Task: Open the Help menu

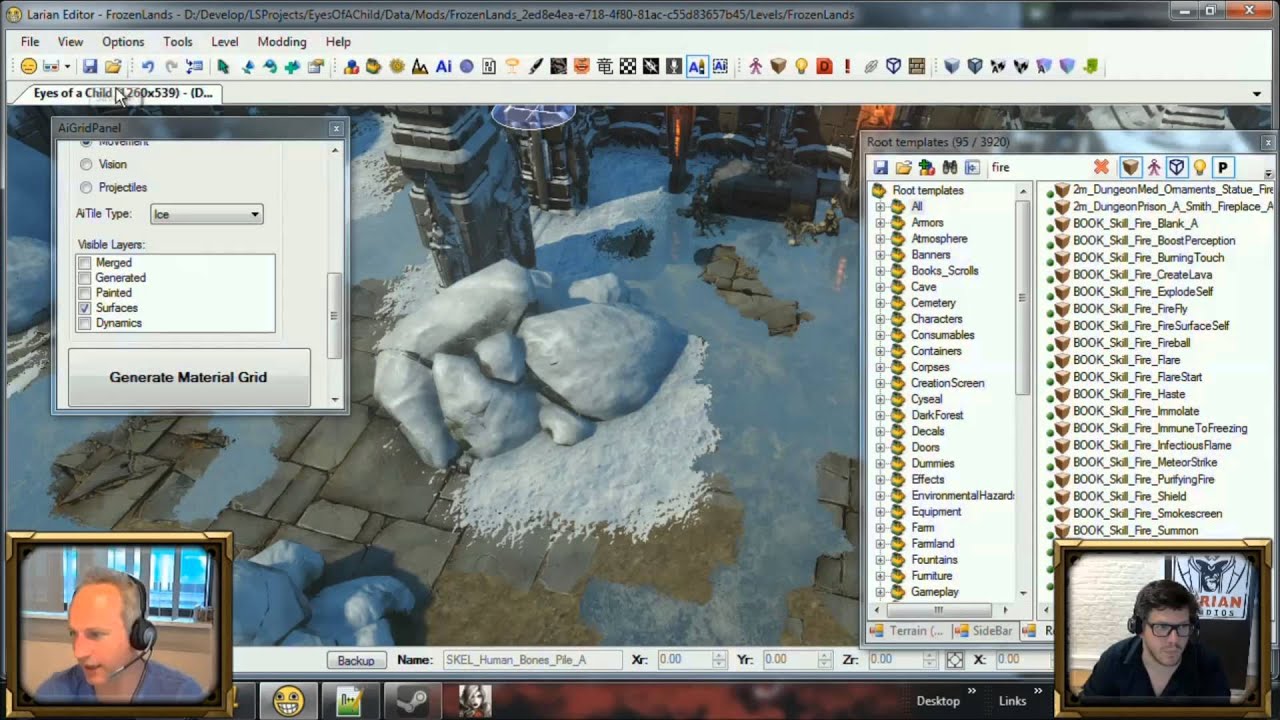Action: 338,42
